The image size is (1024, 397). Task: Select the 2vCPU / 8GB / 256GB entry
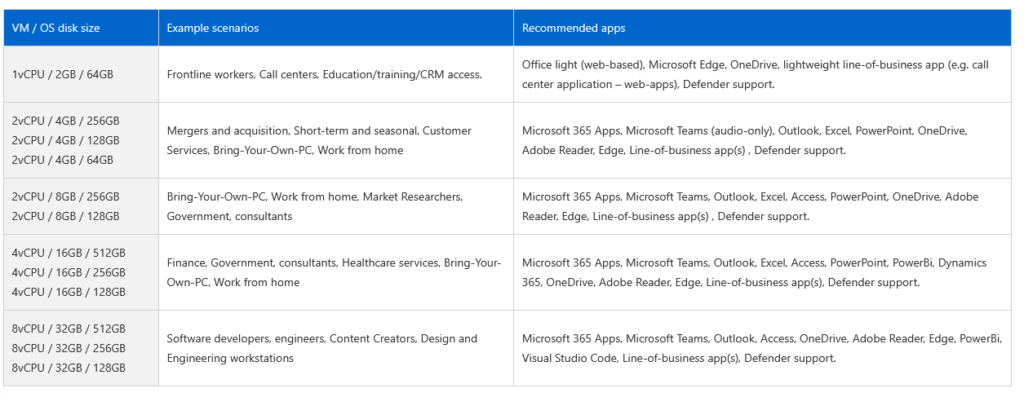pyautogui.click(x=65, y=197)
